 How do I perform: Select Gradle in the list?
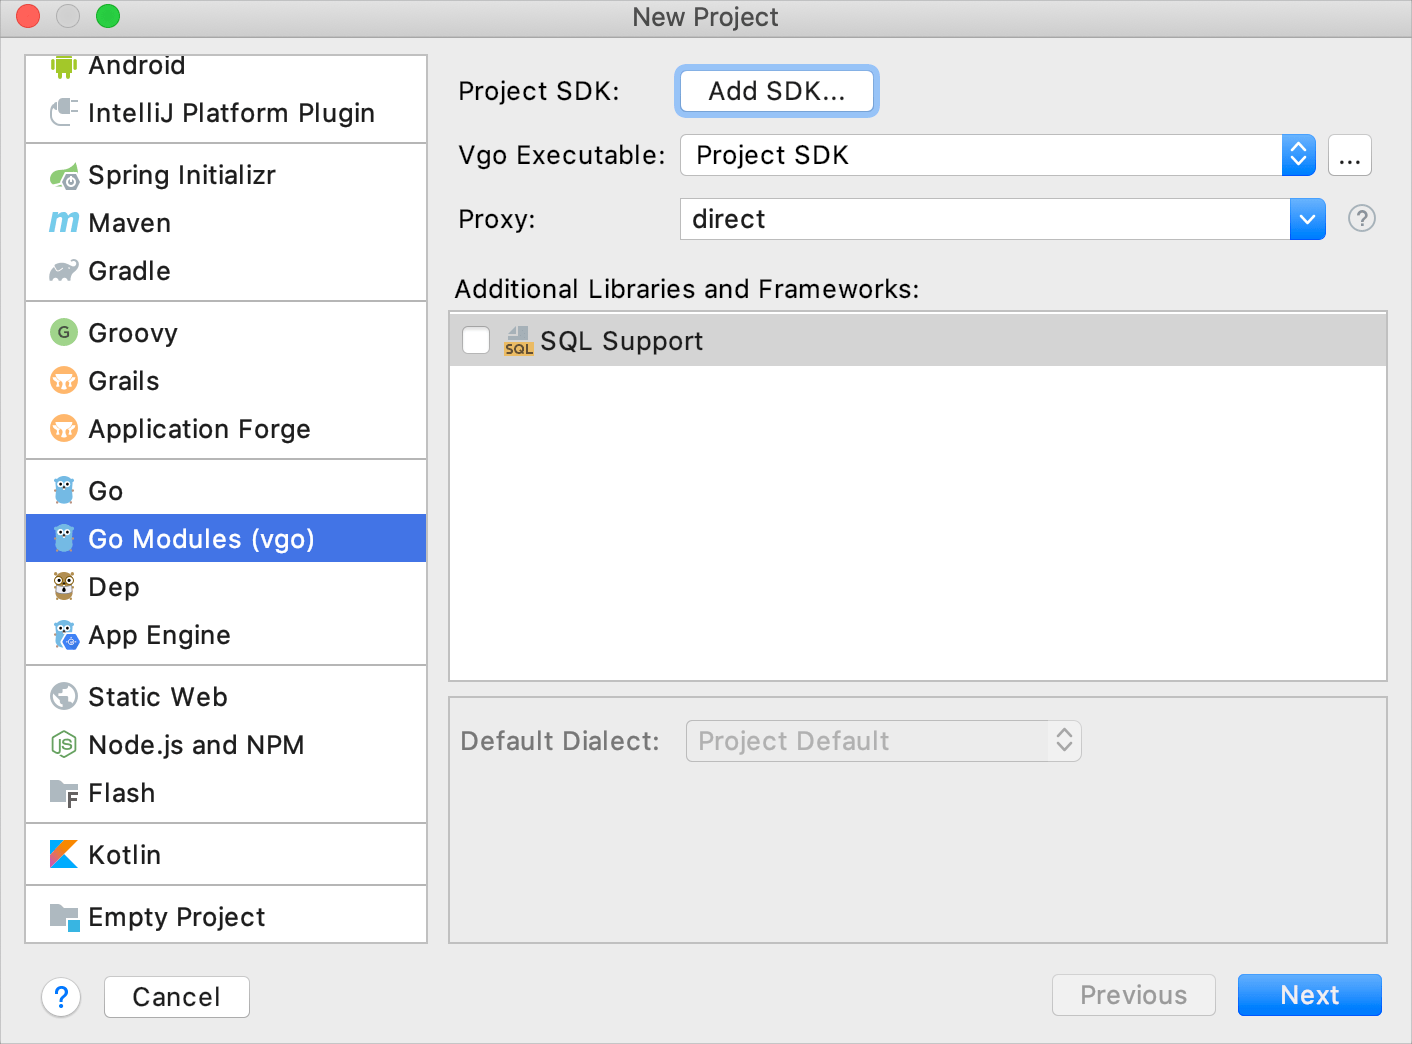[226, 270]
